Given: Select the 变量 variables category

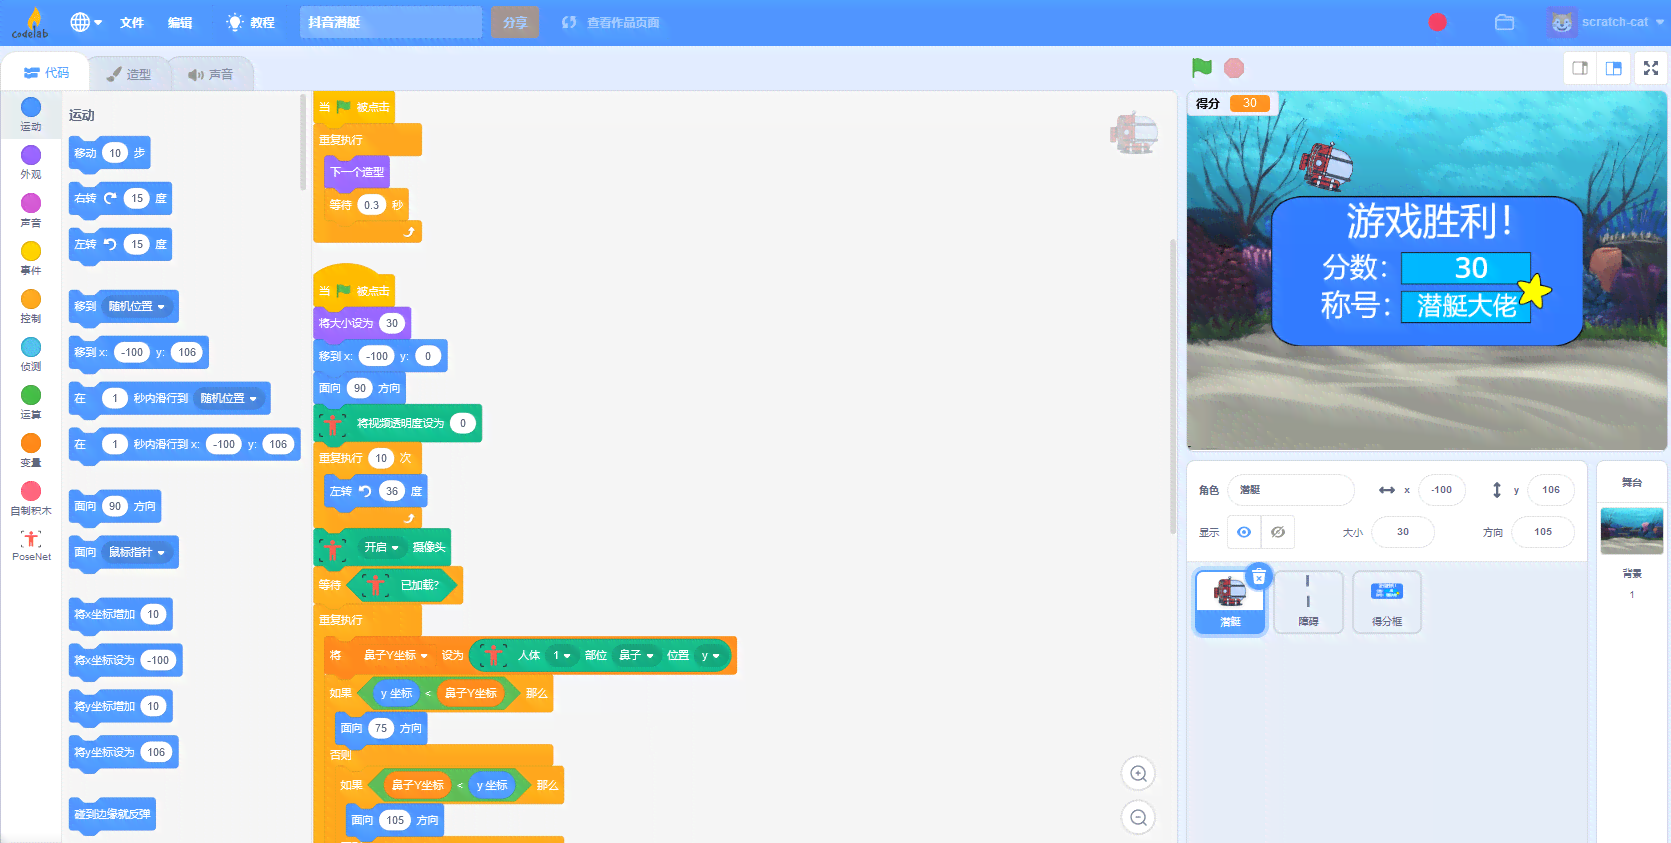Looking at the screenshot, I should pos(31,450).
